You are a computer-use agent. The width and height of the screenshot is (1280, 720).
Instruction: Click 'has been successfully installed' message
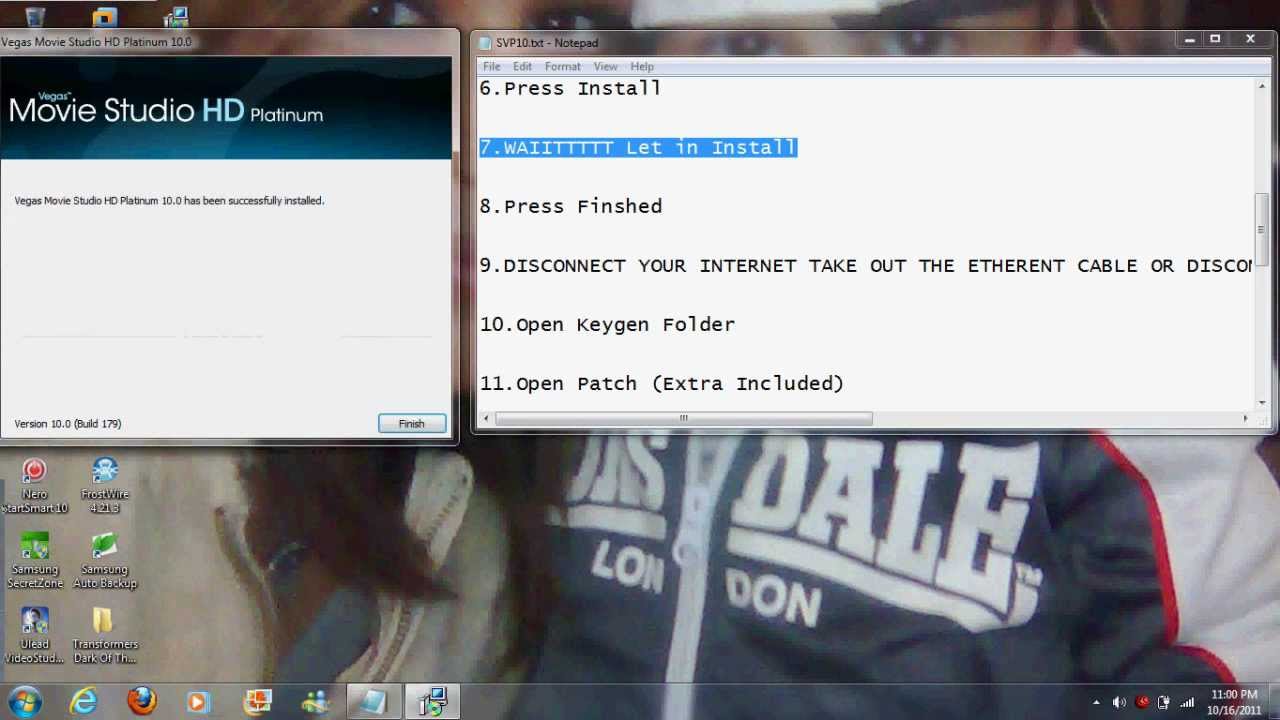pyautogui.click(x=169, y=201)
